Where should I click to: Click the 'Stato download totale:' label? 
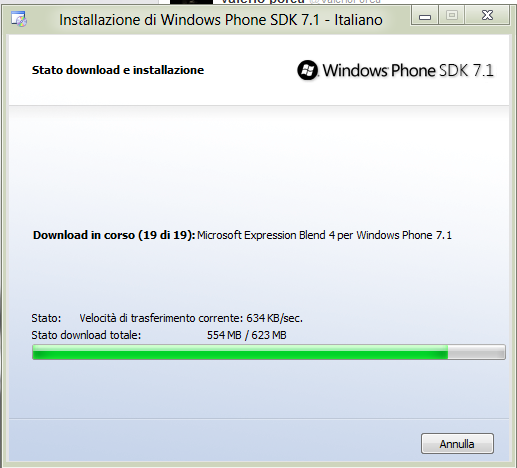coord(86,335)
